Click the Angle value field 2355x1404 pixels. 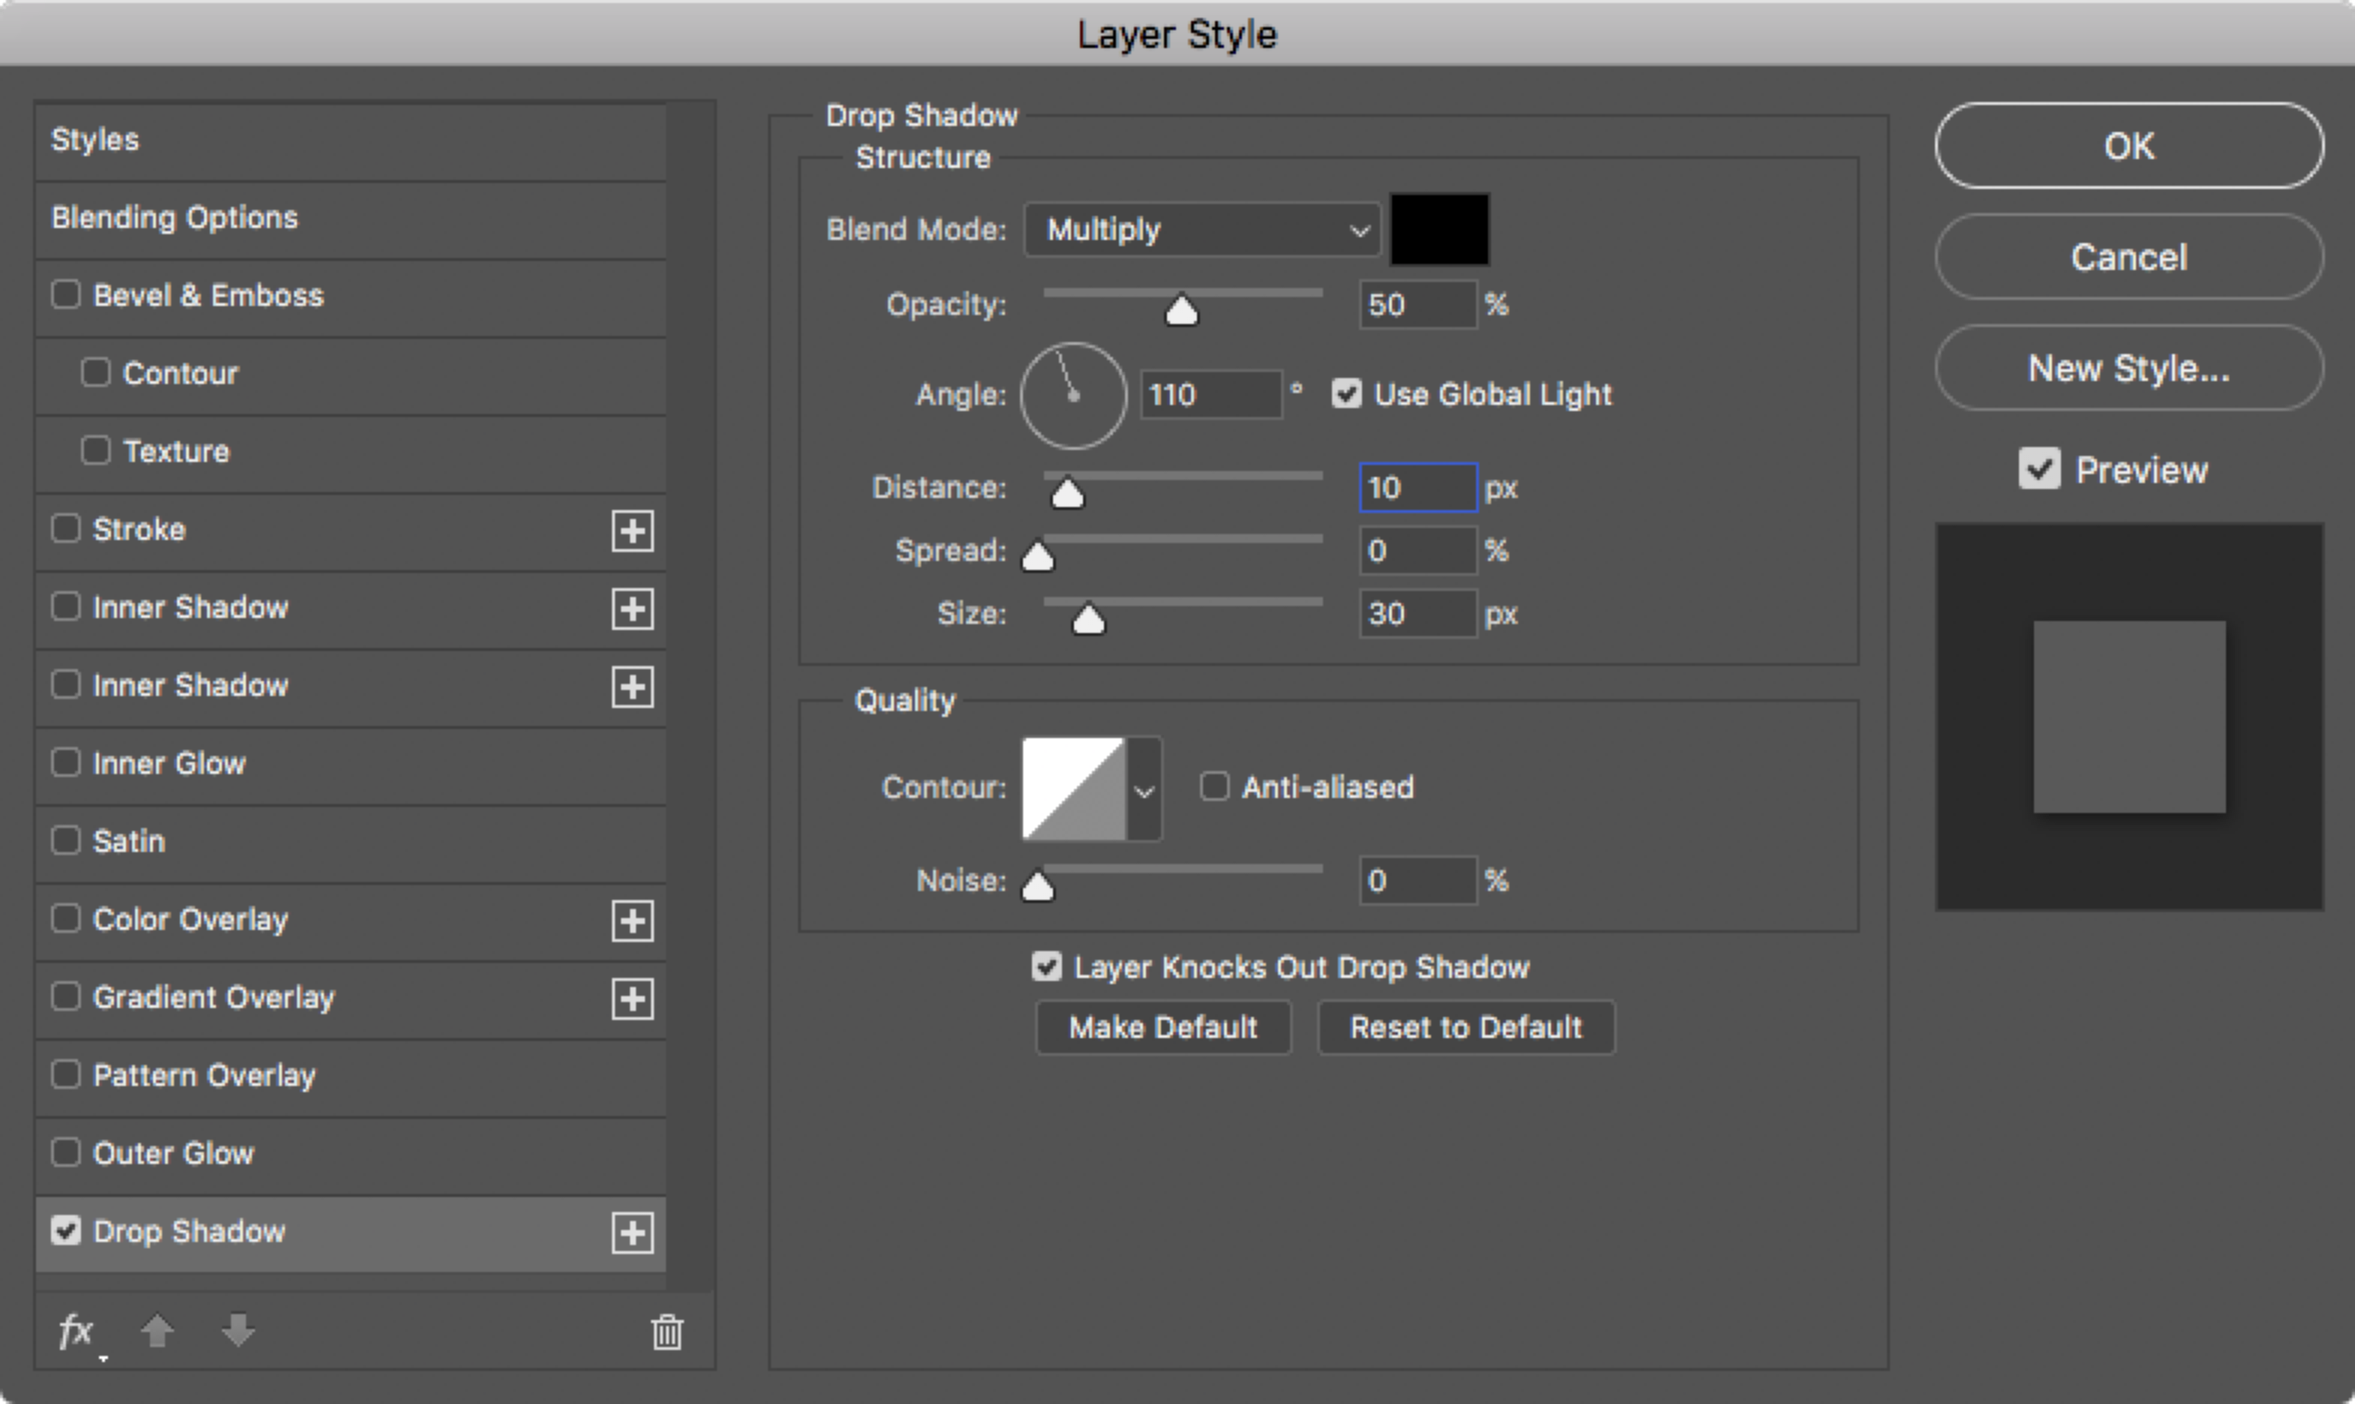point(1211,394)
